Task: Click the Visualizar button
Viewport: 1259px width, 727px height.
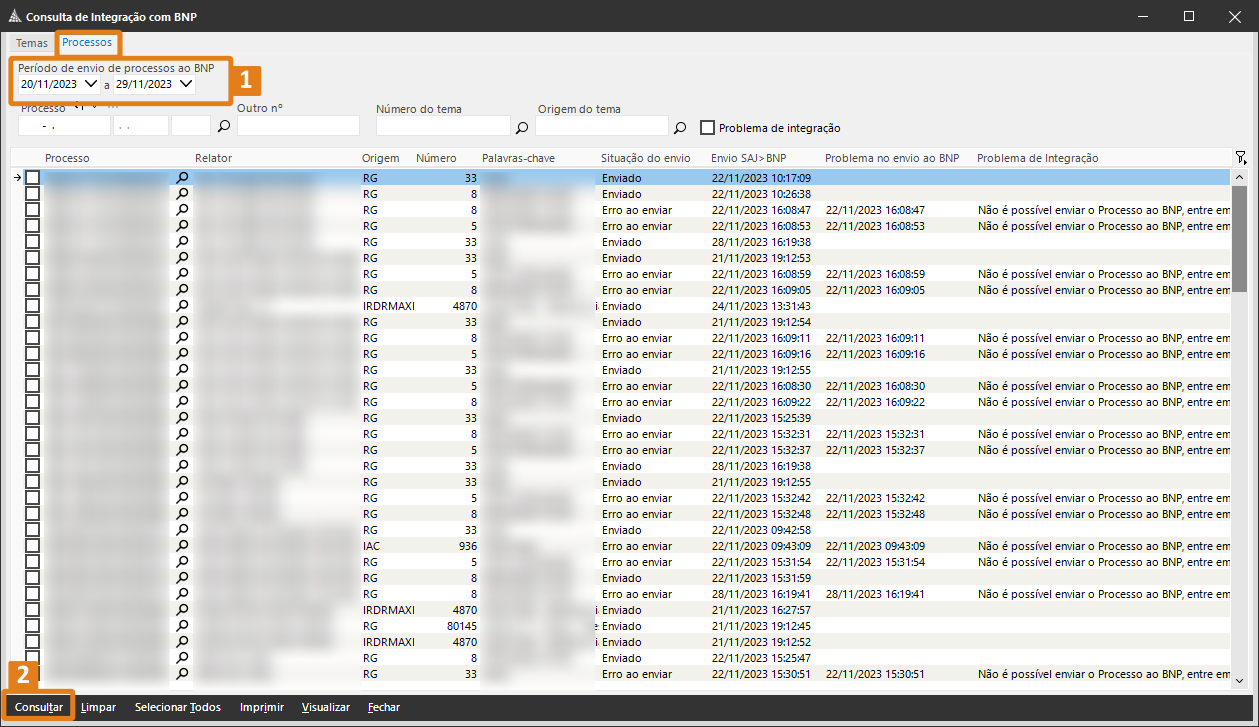Action: [326, 707]
